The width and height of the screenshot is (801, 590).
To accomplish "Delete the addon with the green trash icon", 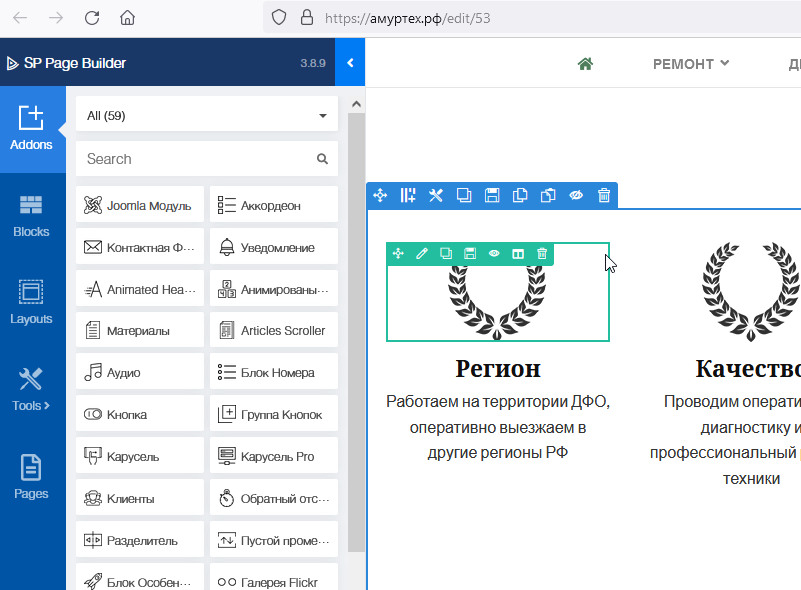I will click(x=542, y=254).
